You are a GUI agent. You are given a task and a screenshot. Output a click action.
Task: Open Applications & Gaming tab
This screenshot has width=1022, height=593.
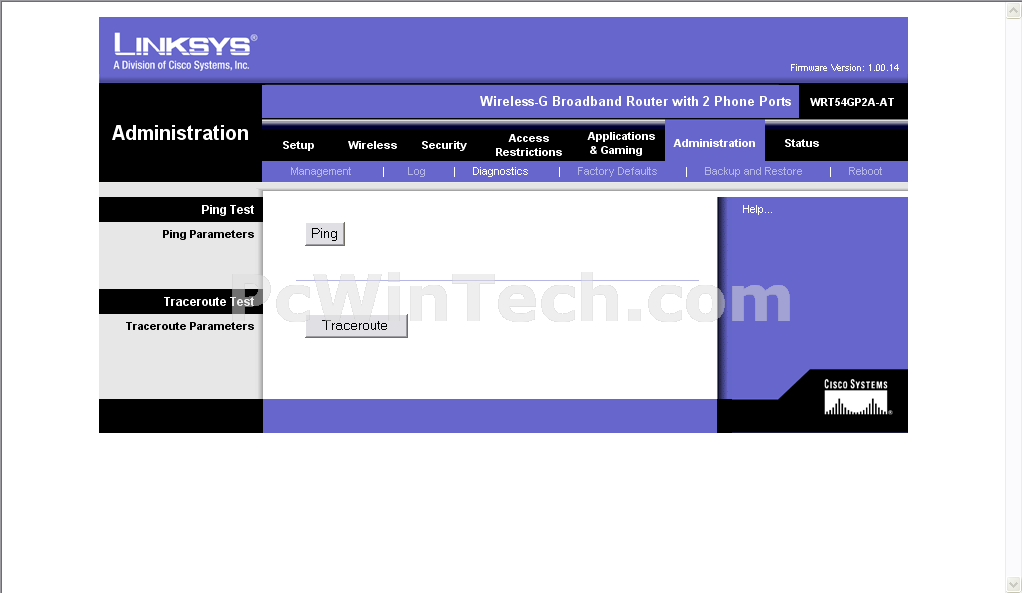point(620,143)
